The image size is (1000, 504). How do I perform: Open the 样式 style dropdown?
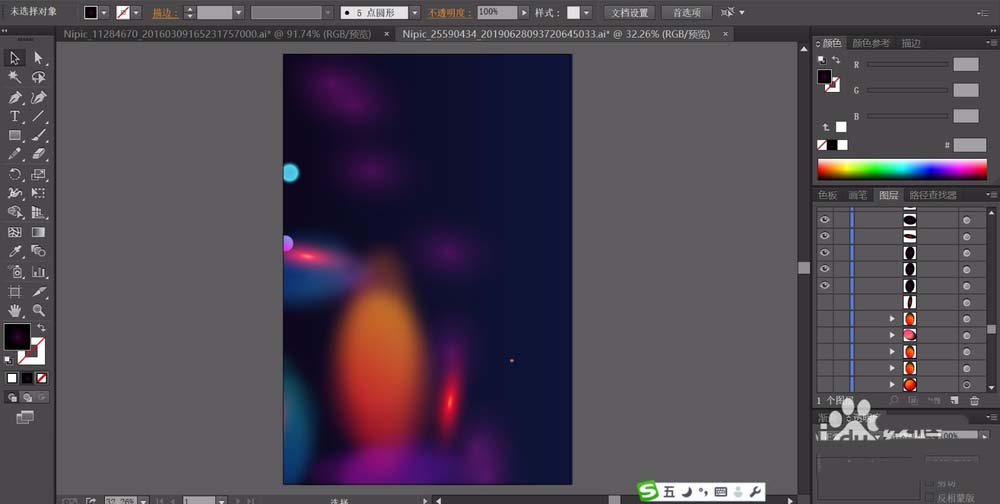(587, 13)
